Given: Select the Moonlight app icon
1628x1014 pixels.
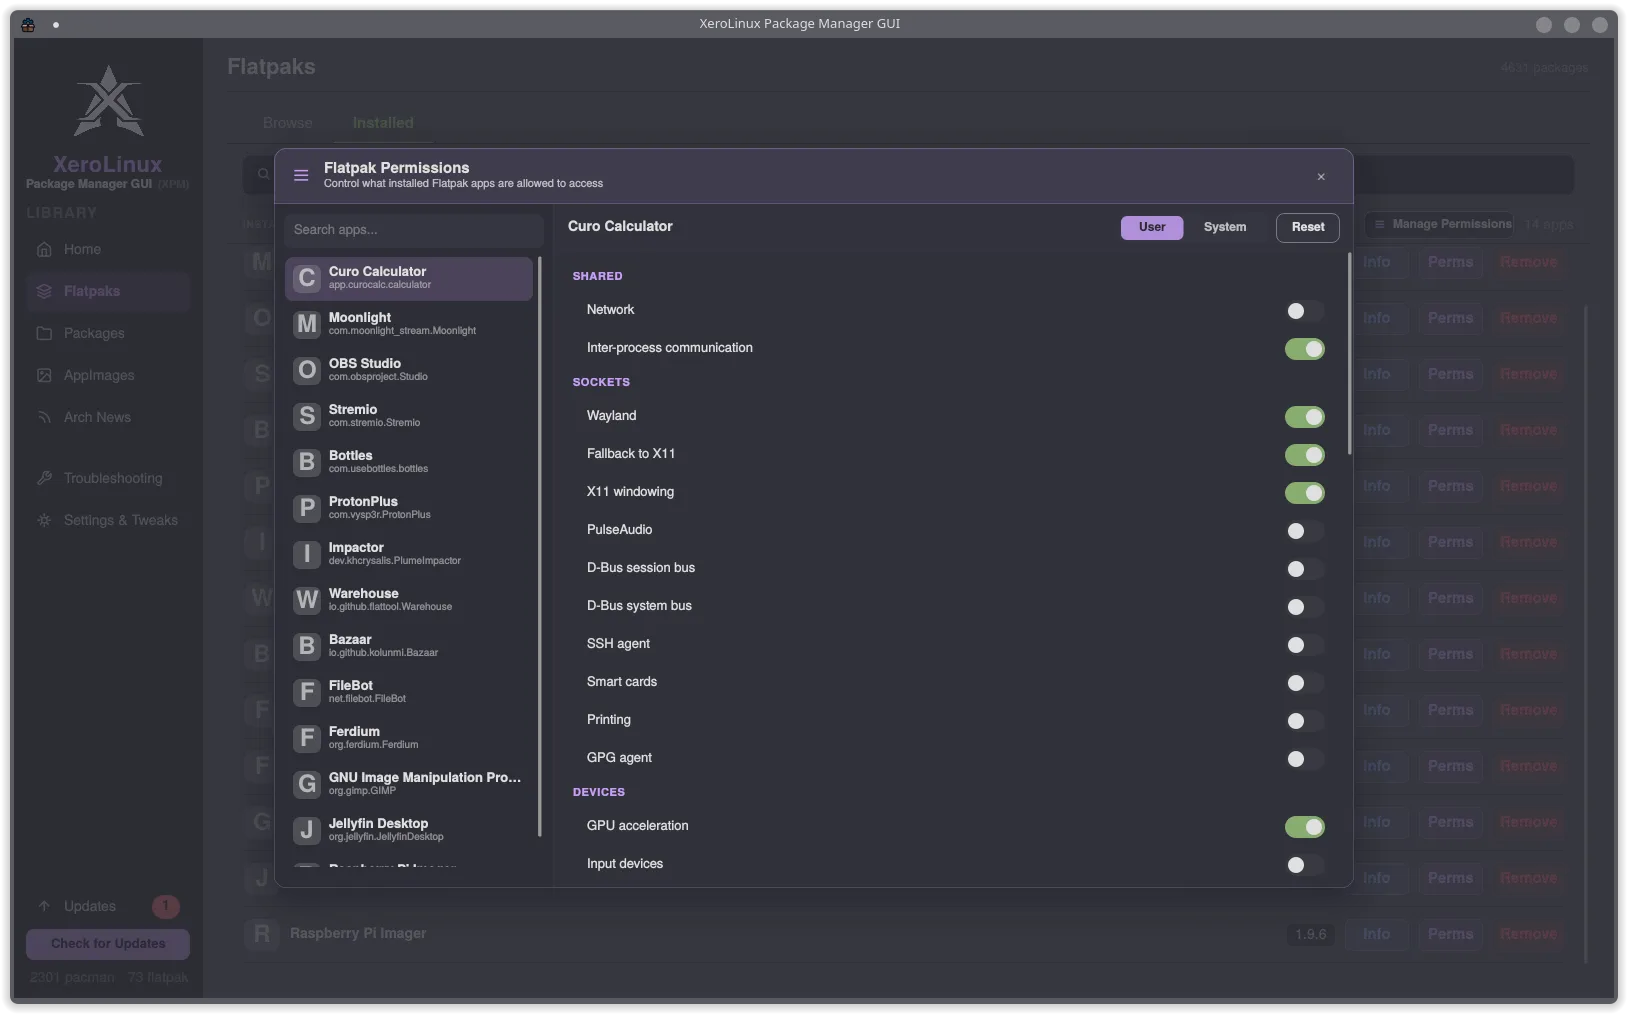Looking at the screenshot, I should coord(307,324).
